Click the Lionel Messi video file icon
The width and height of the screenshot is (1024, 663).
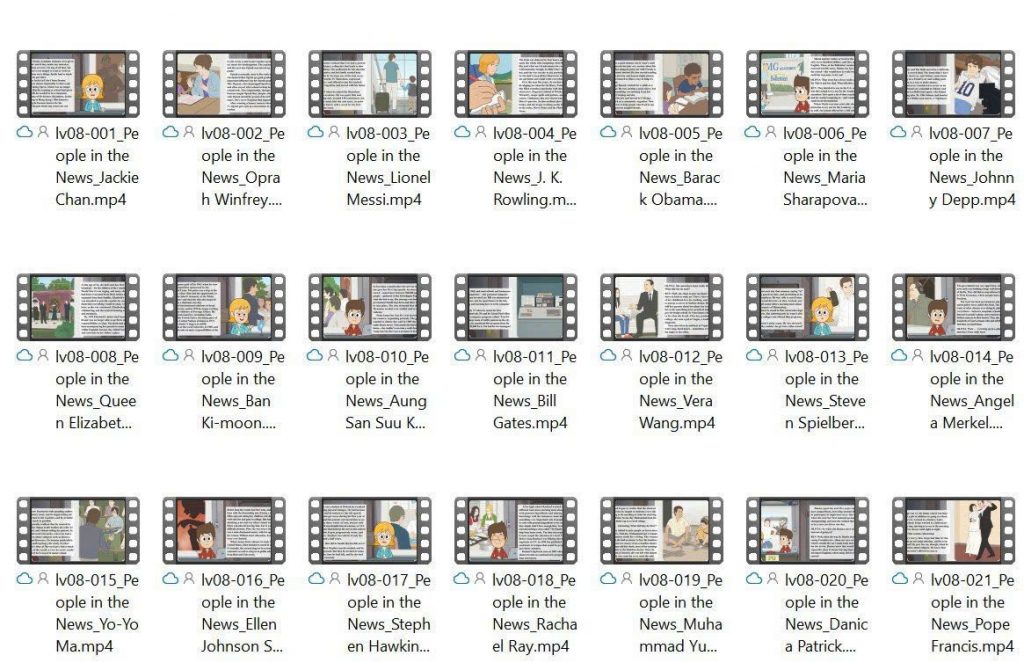coord(370,84)
